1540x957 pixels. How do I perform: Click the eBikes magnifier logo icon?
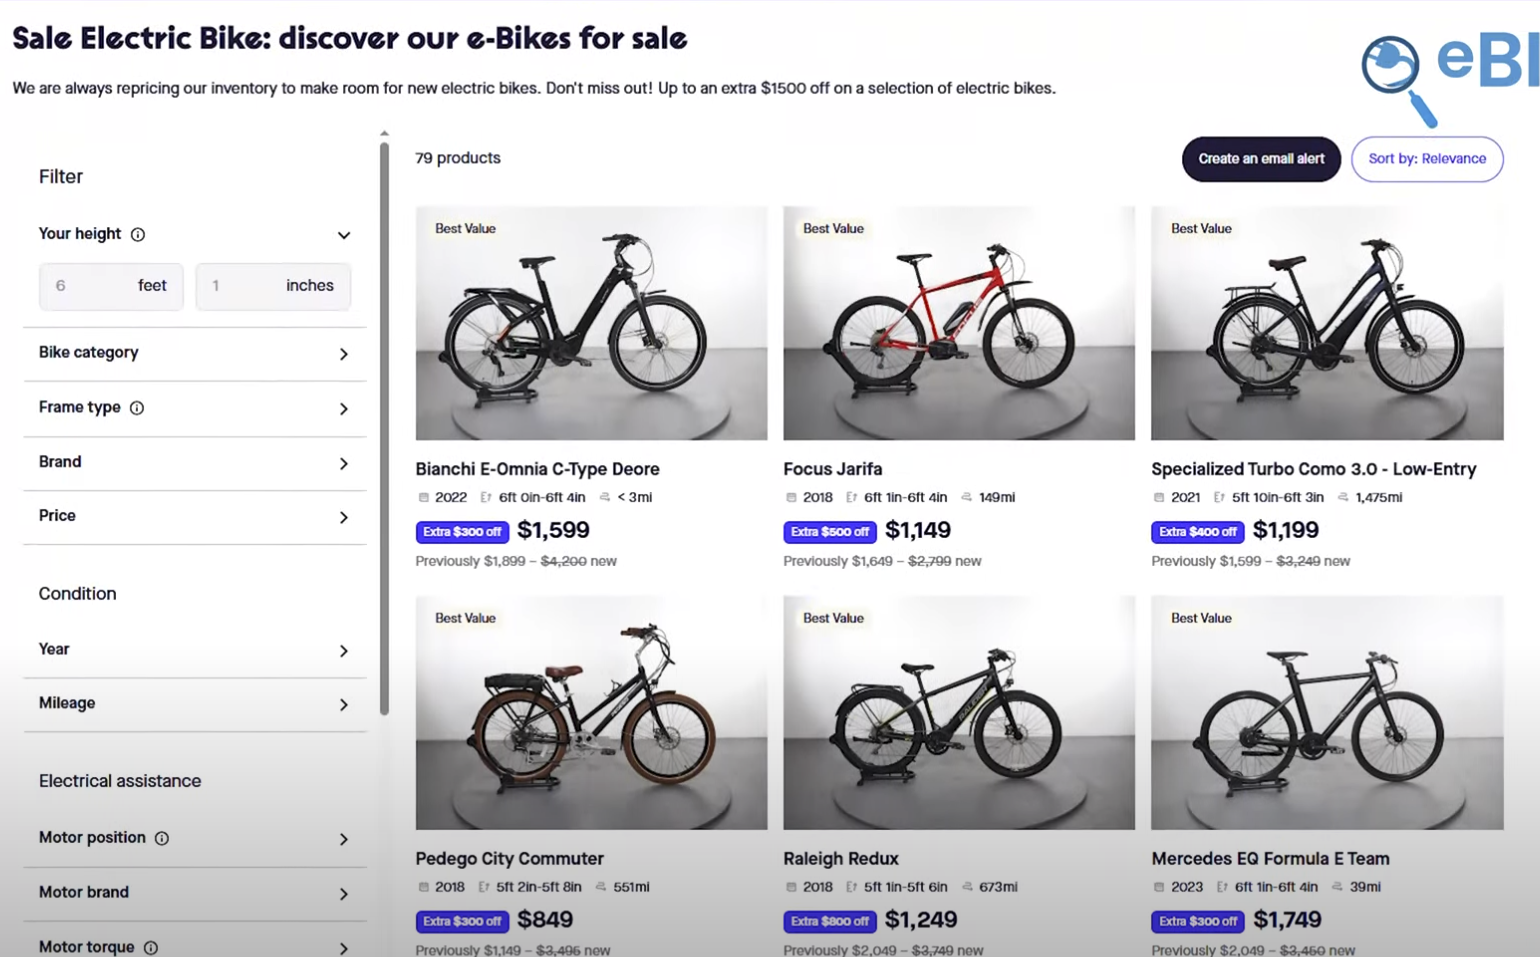[x=1397, y=76]
